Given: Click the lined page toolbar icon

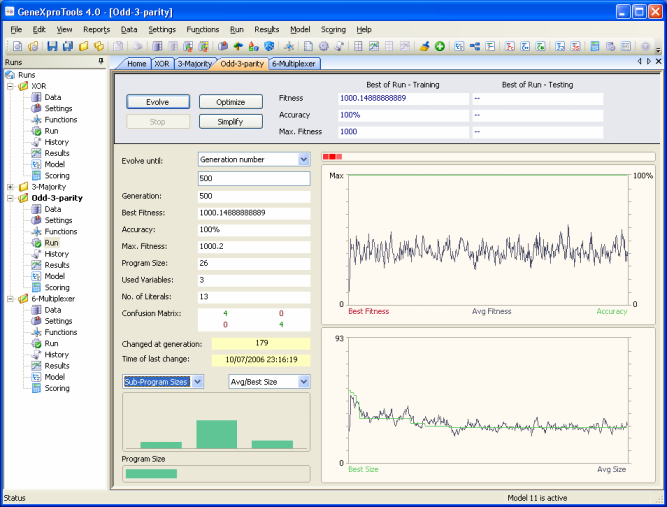Looking at the screenshot, I should pyautogui.click(x=308, y=46).
